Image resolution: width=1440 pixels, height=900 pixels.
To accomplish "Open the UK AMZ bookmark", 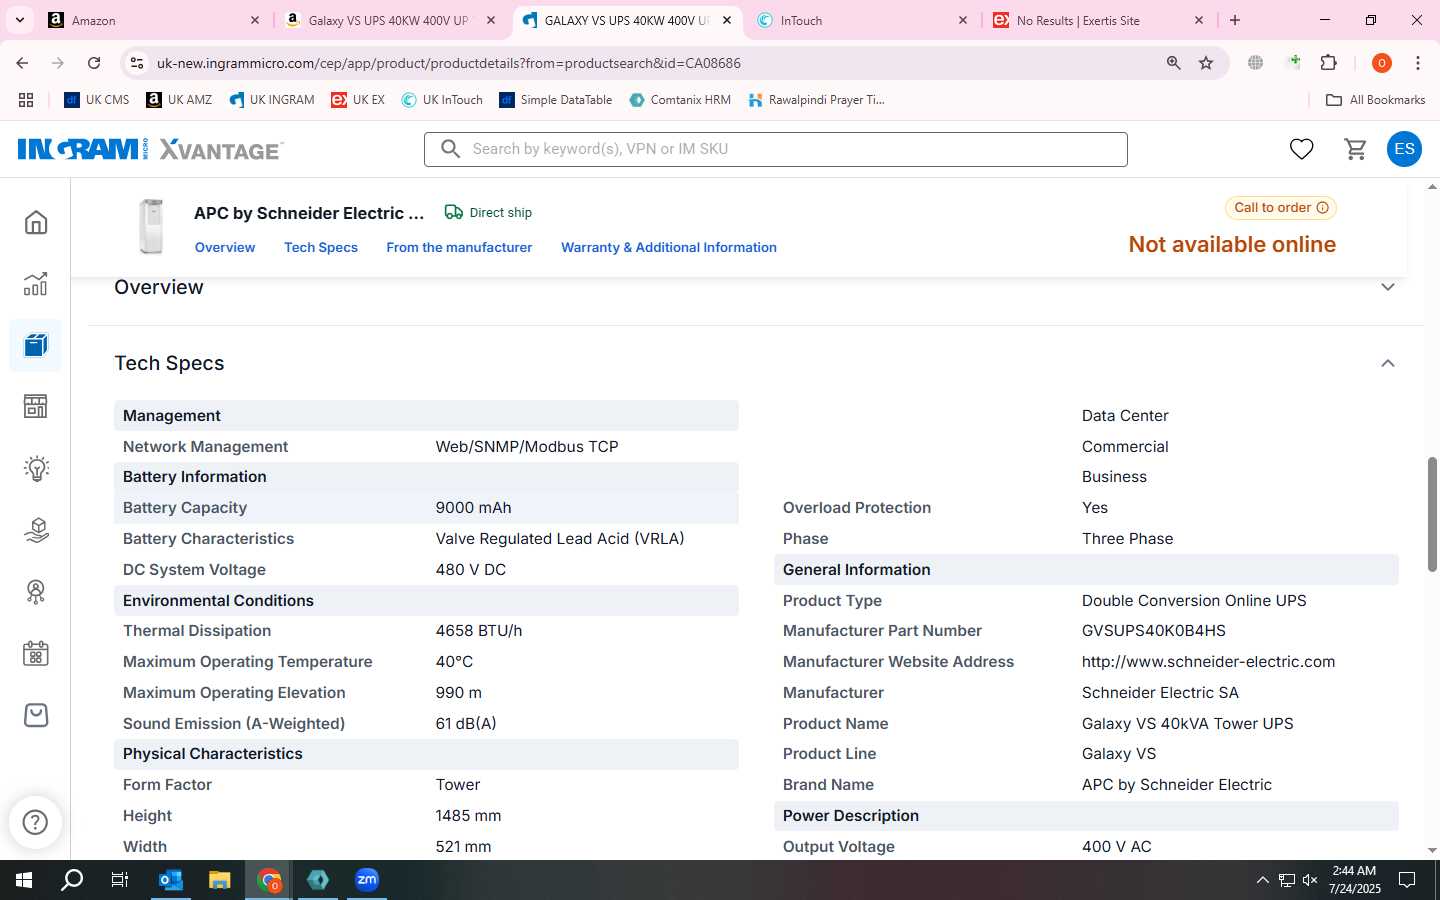I will click(179, 100).
